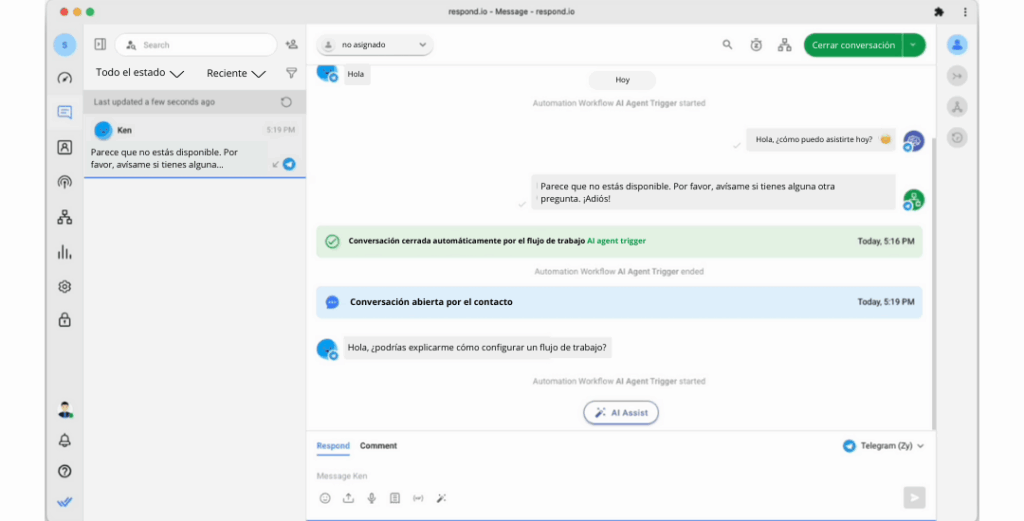Click the 'Conversación abierta por el contacto' banner
The image size is (1024, 521).
619,302
